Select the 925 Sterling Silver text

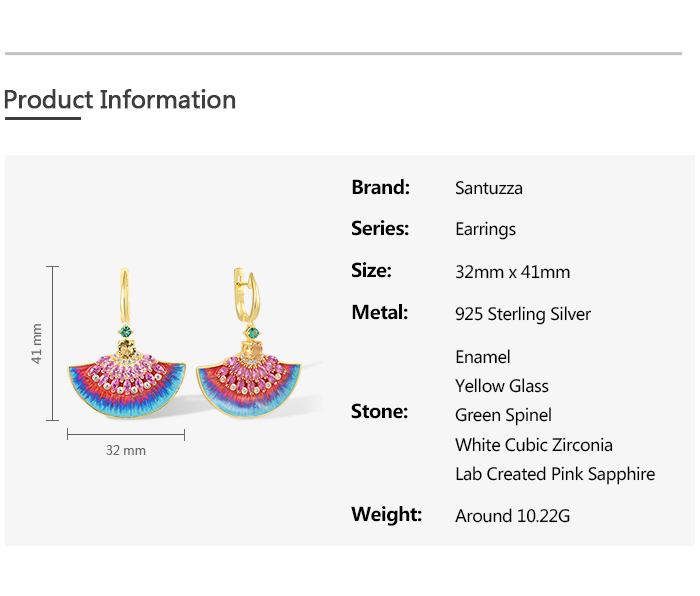click(522, 314)
